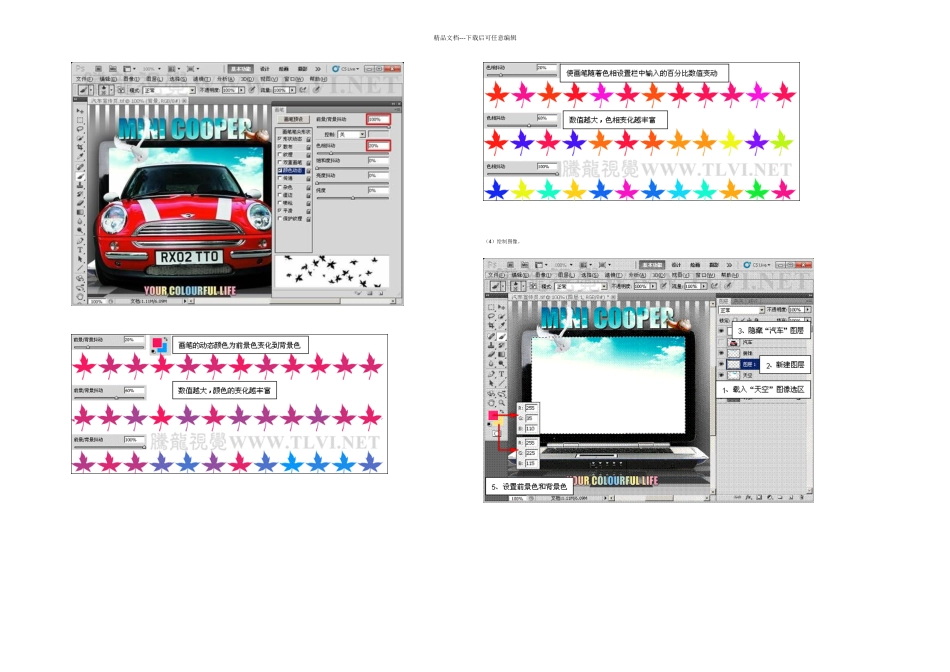
Task: Expand workspace chevron in car window app bar
Action: click(317, 69)
